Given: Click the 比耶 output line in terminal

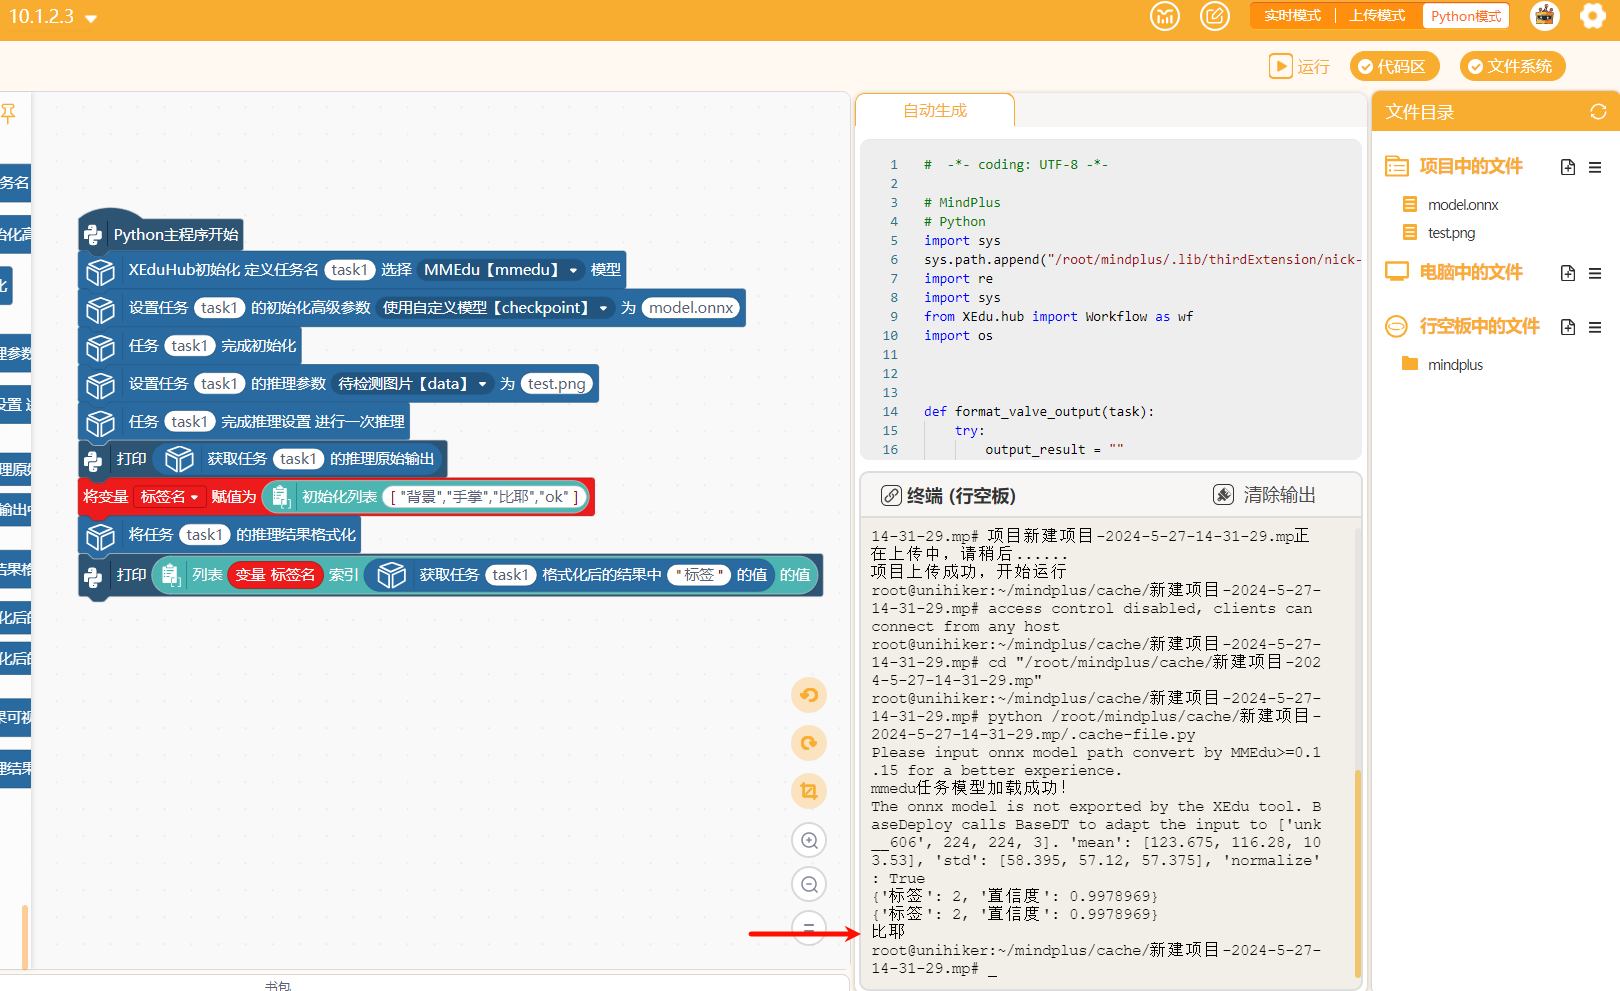Looking at the screenshot, I should click(x=888, y=932).
